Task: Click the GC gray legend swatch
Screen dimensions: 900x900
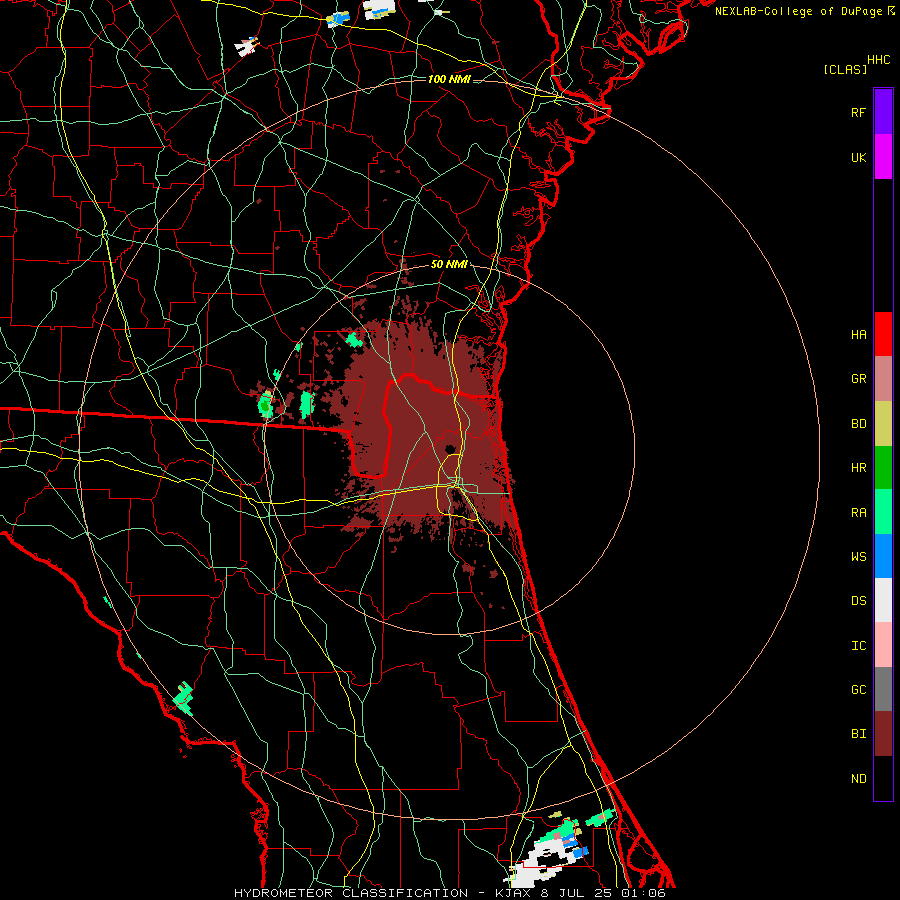Action: (883, 689)
